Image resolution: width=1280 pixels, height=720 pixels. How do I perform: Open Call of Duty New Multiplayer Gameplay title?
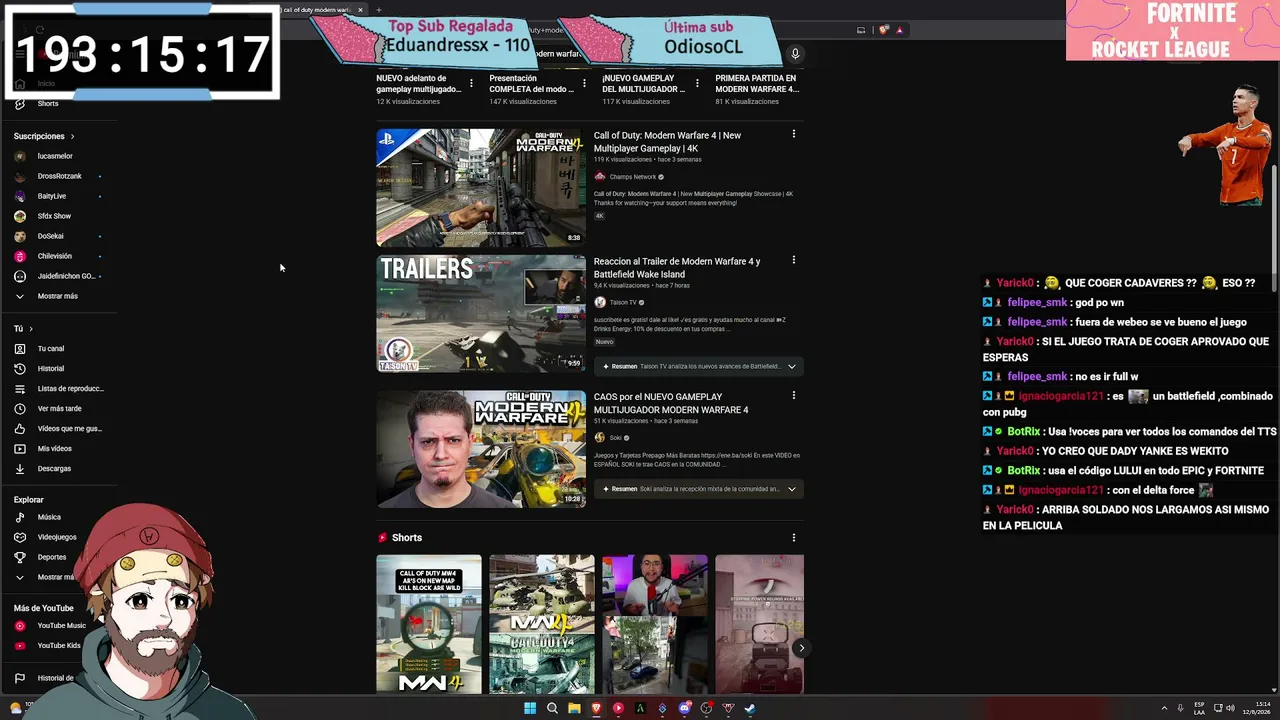click(668, 142)
